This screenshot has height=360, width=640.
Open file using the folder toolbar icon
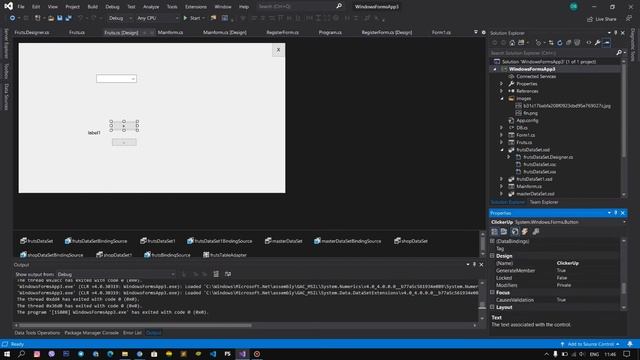51,18
